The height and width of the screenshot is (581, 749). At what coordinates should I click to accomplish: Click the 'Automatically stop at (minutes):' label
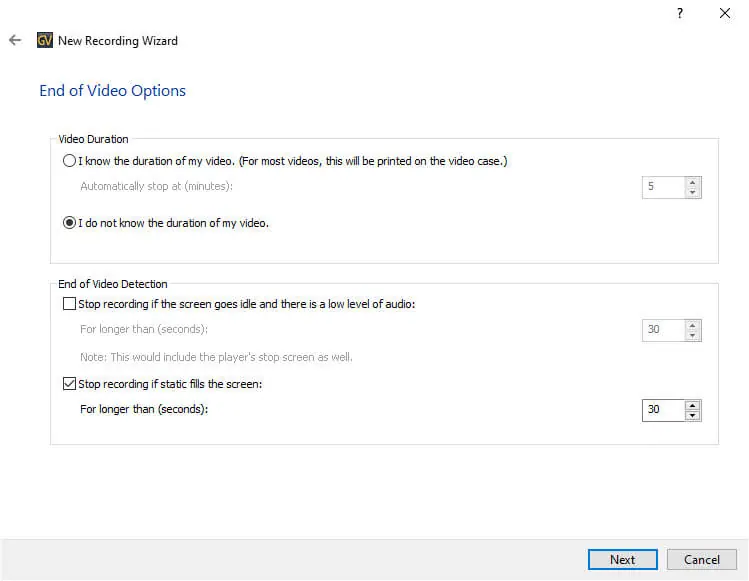click(x=156, y=186)
